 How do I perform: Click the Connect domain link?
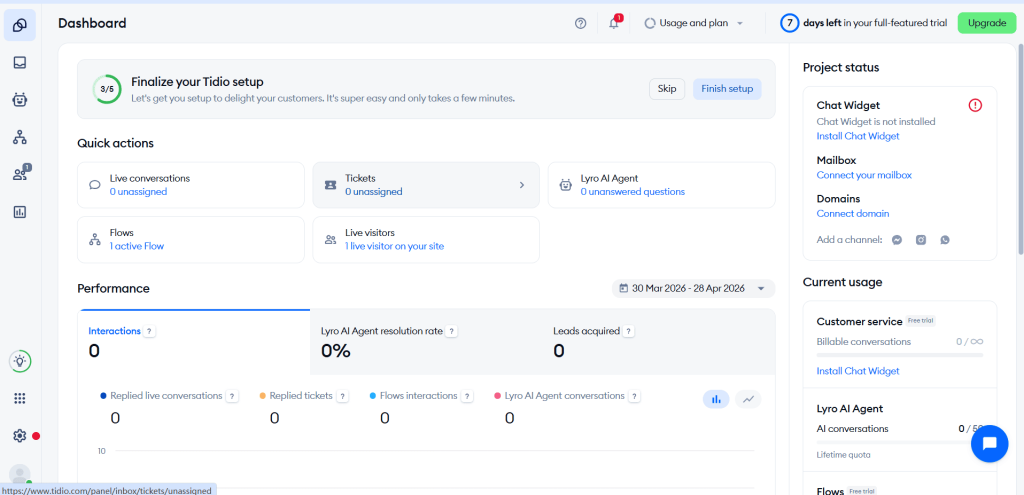point(853,214)
